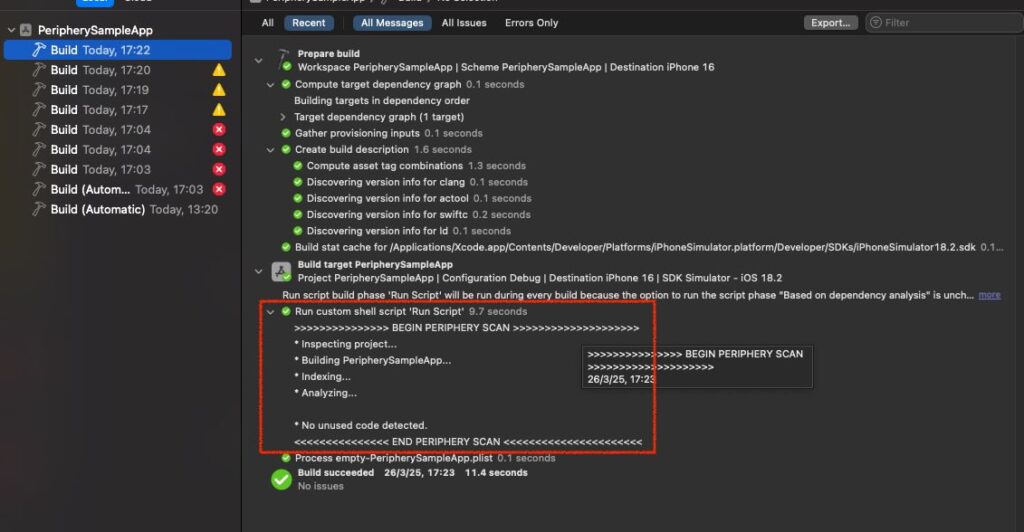Select 'Building targets in dependency order' line
This screenshot has height=532, width=1024.
tap(382, 101)
